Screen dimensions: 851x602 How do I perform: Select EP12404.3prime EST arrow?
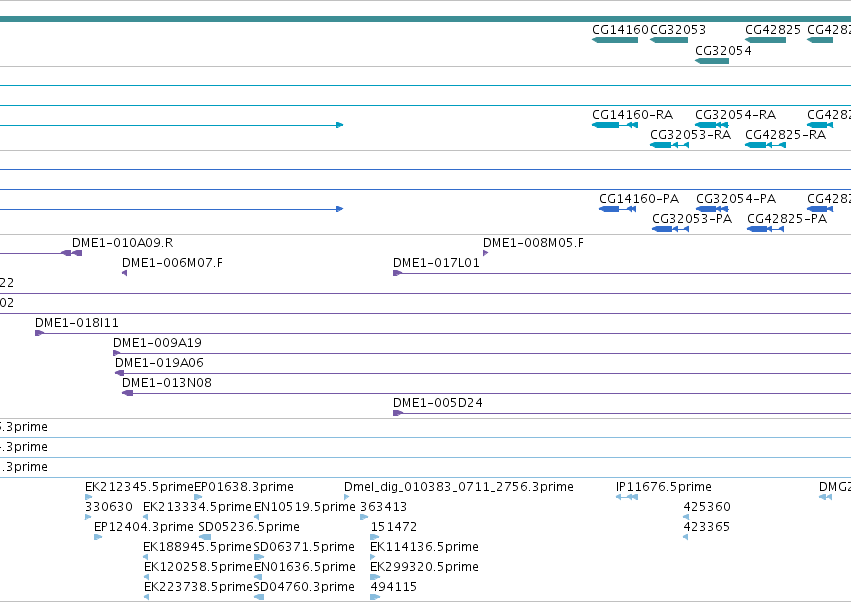point(98,537)
